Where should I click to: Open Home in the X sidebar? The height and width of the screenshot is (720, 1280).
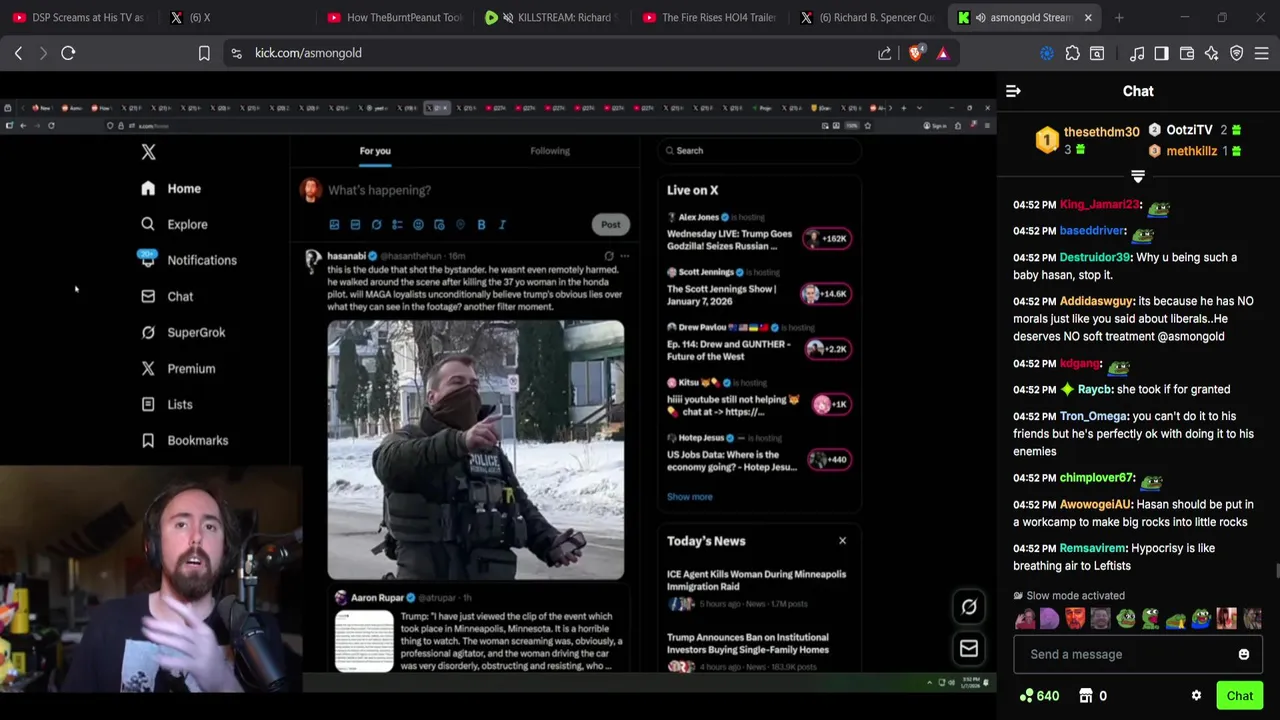click(171, 189)
